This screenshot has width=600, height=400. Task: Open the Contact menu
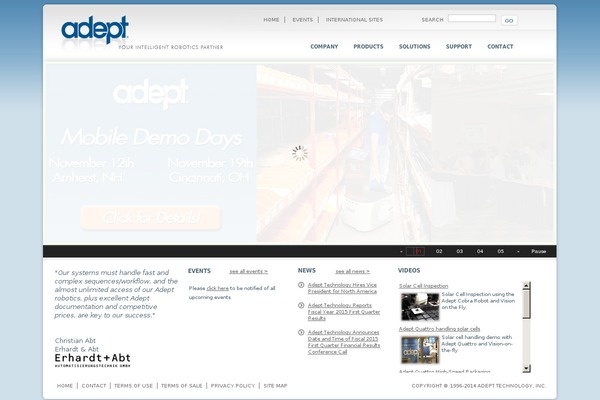click(500, 46)
